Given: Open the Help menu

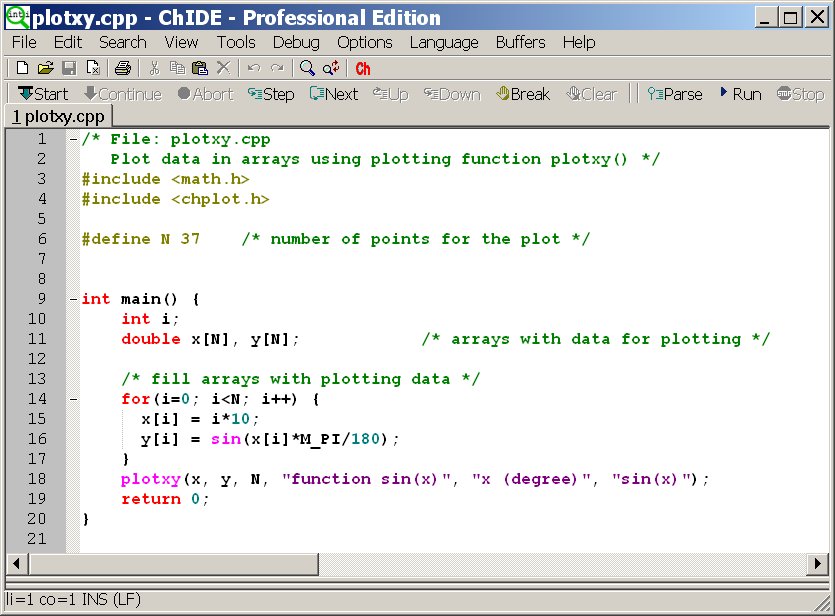Looking at the screenshot, I should [578, 42].
